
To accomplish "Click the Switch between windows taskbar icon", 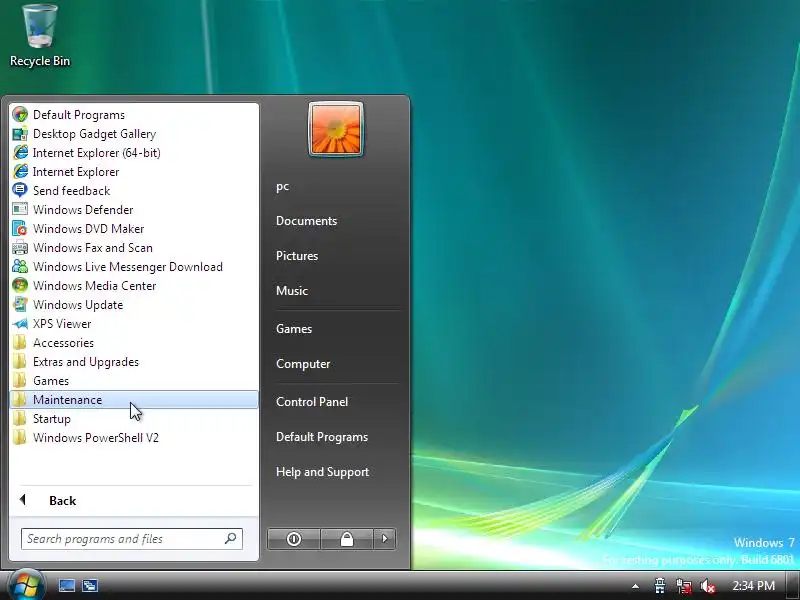I will [x=90, y=585].
